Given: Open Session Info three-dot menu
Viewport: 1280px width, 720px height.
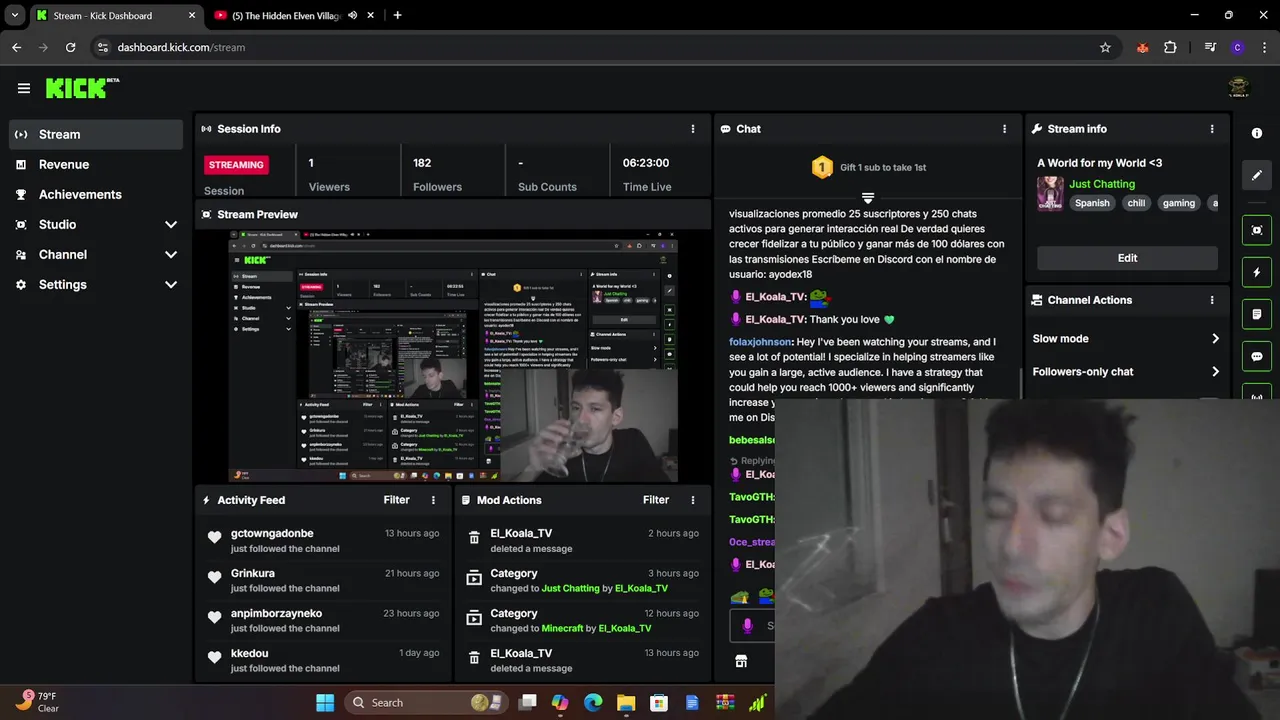Looking at the screenshot, I should click(693, 129).
